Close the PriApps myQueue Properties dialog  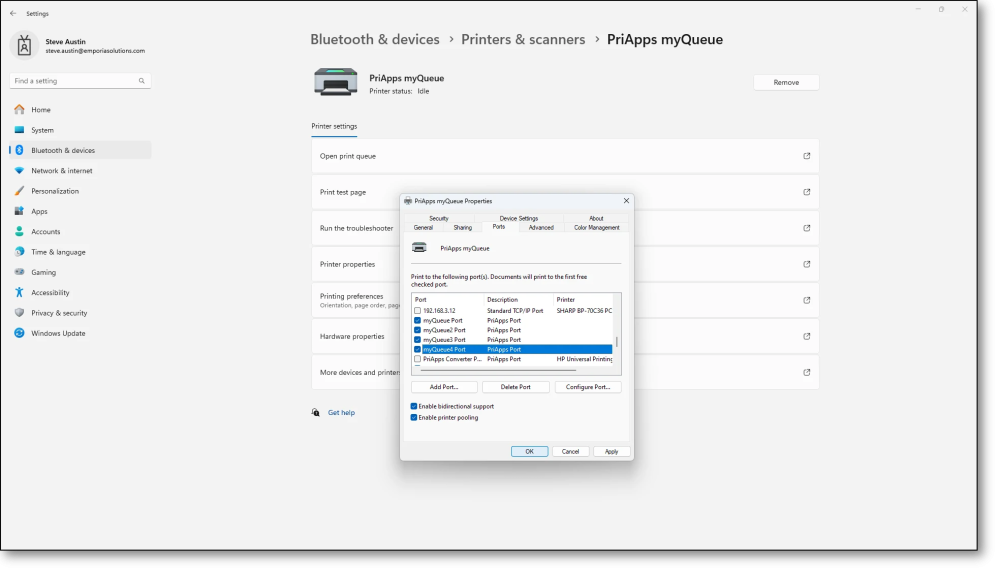click(626, 201)
